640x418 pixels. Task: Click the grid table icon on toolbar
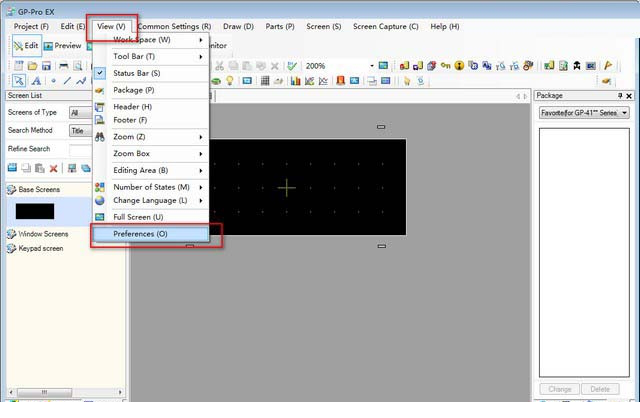pyautogui.click(x=265, y=81)
